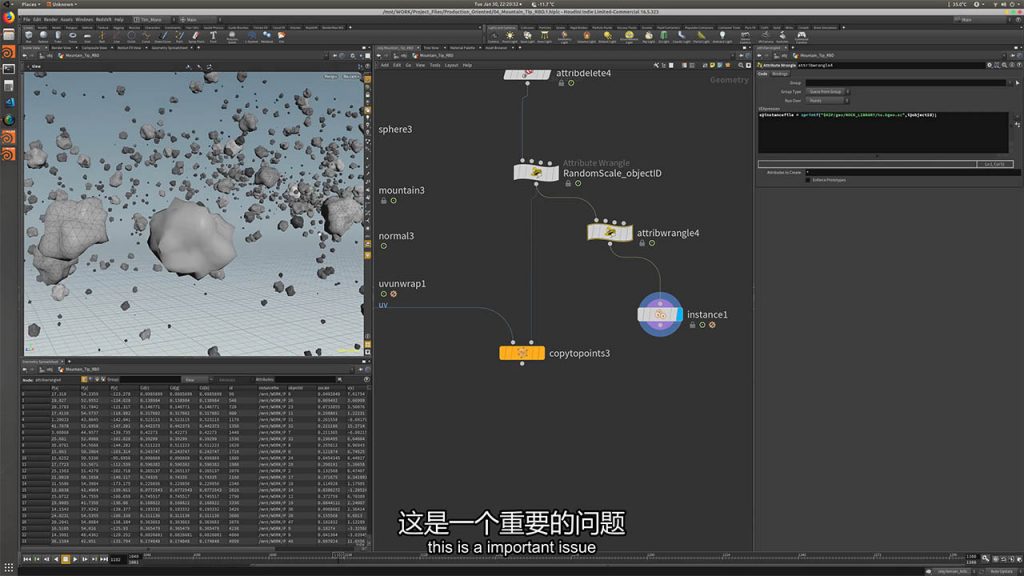Toggle the lock flag on attribdelete4 node
Screen dimensions: 1024x576
click(x=560, y=83)
